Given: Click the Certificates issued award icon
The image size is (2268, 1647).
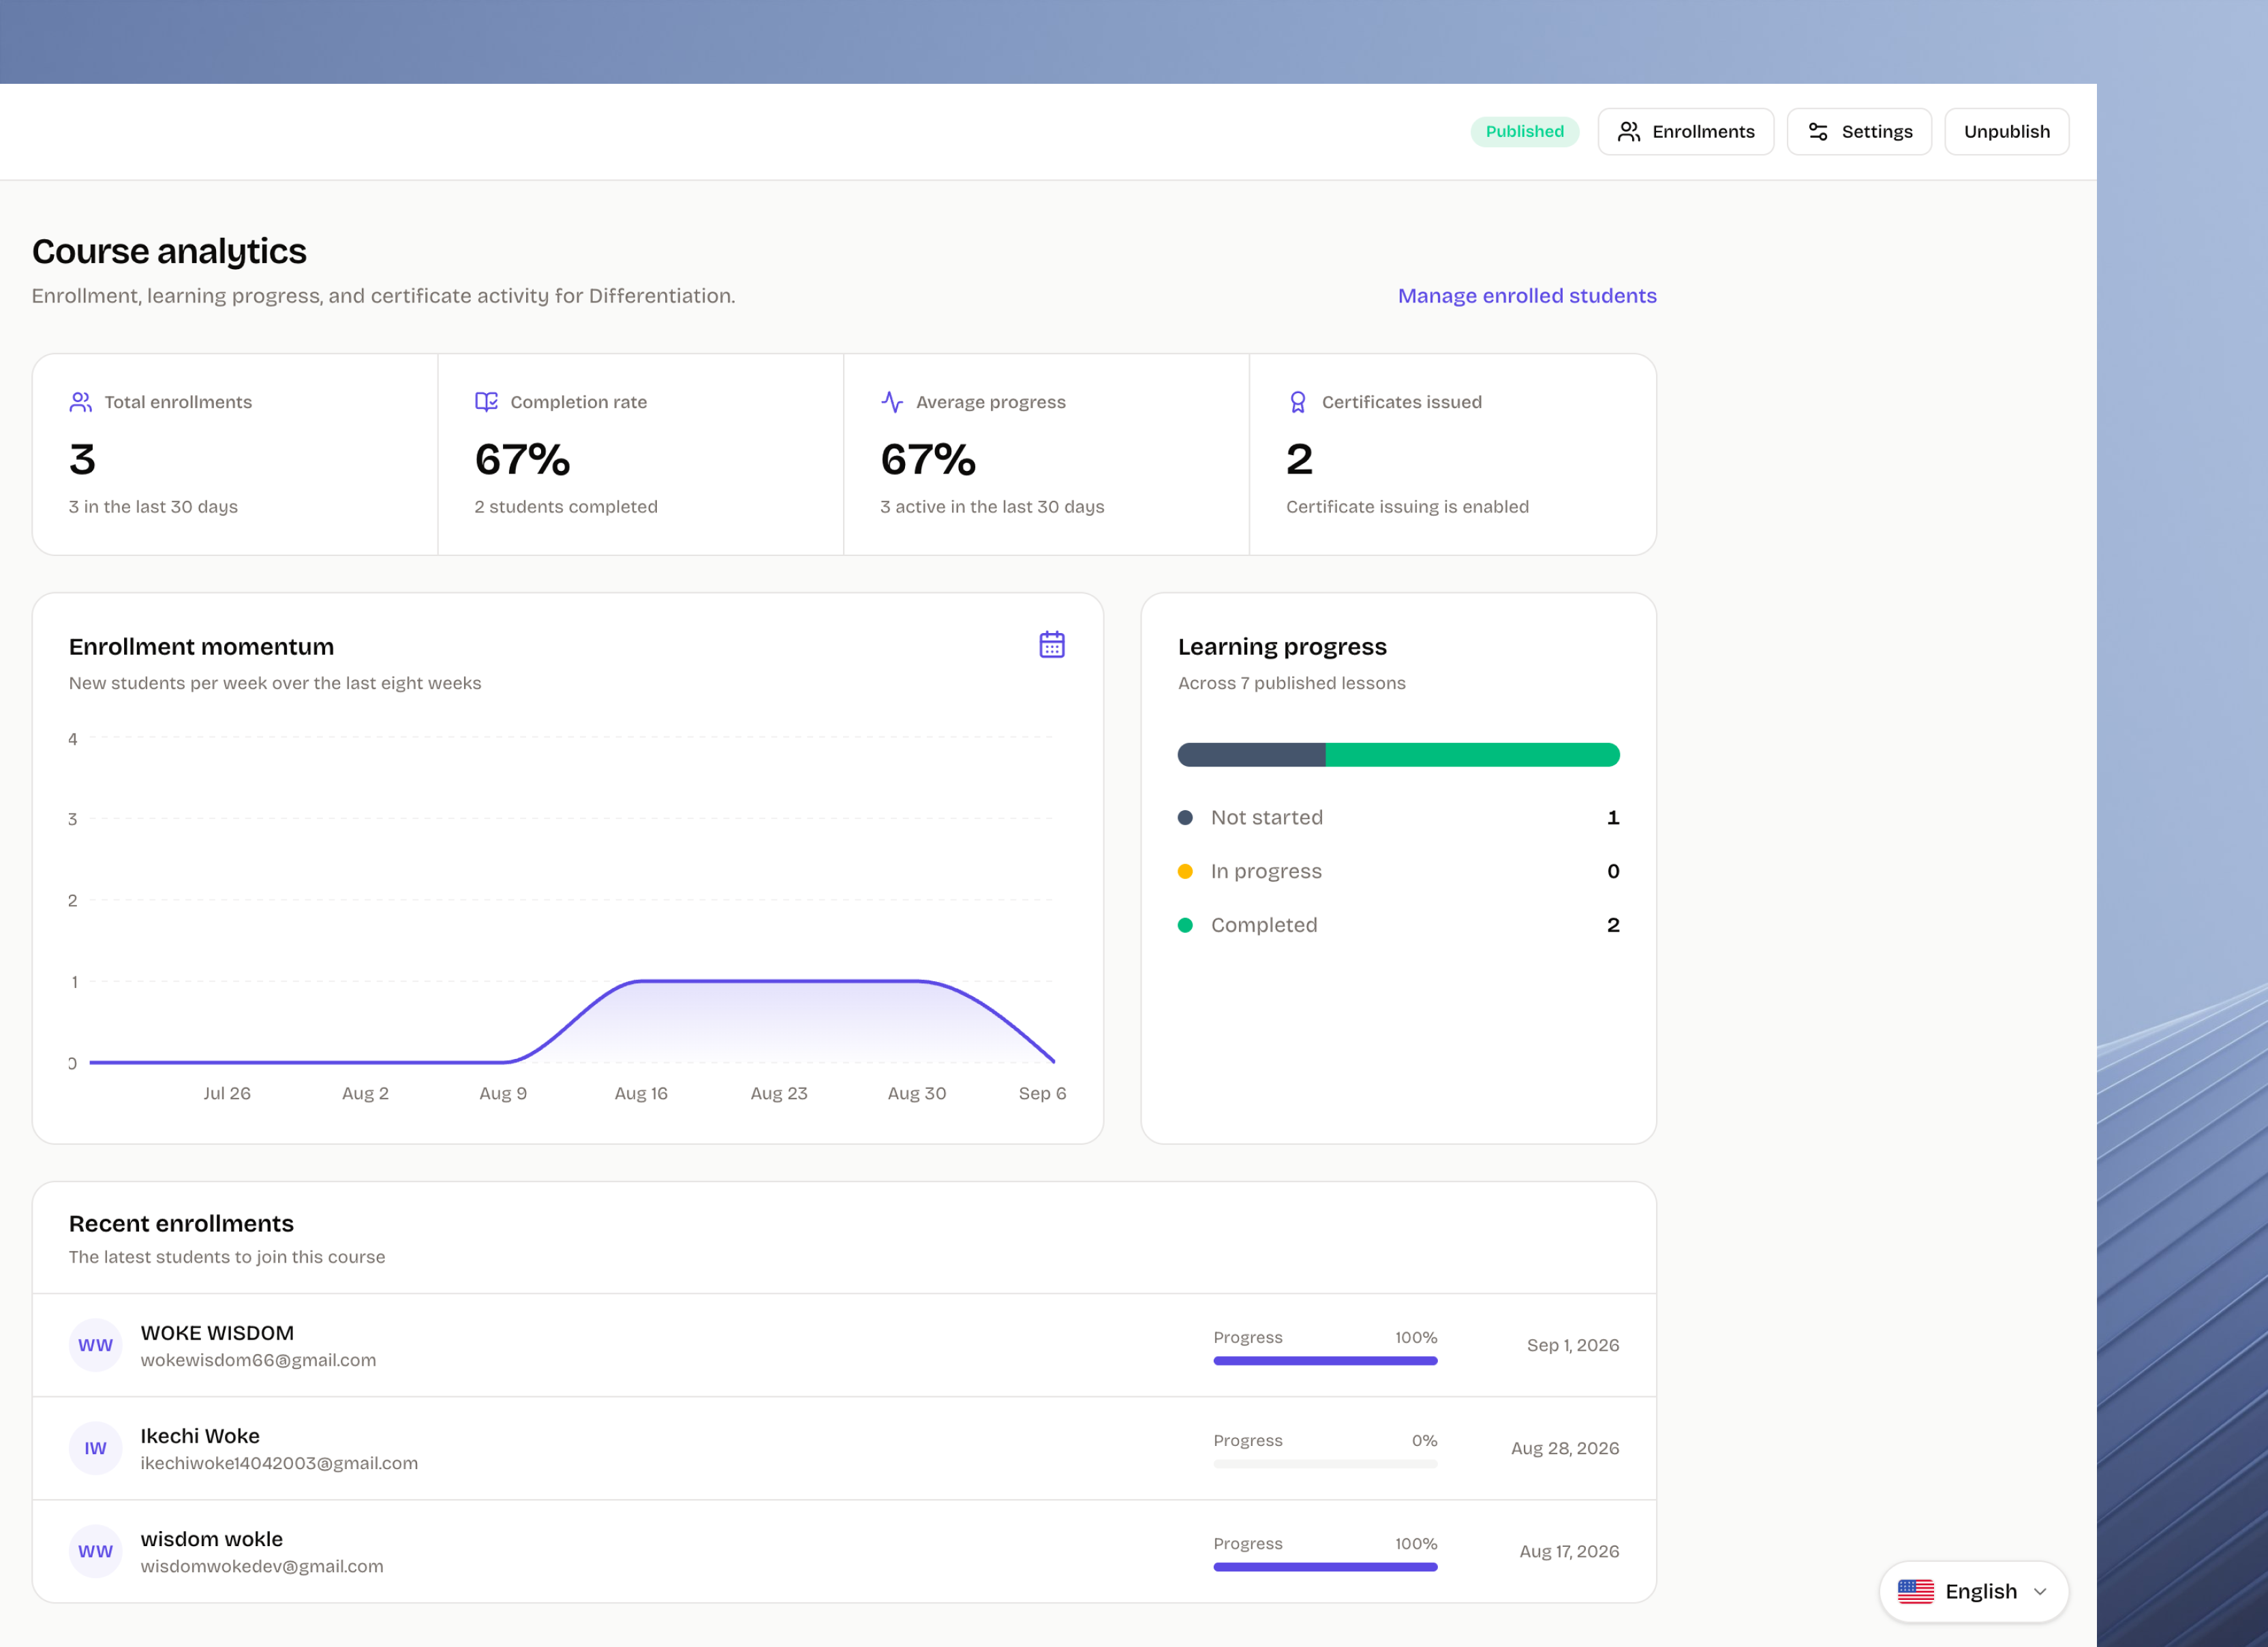Looking at the screenshot, I should click(1297, 402).
